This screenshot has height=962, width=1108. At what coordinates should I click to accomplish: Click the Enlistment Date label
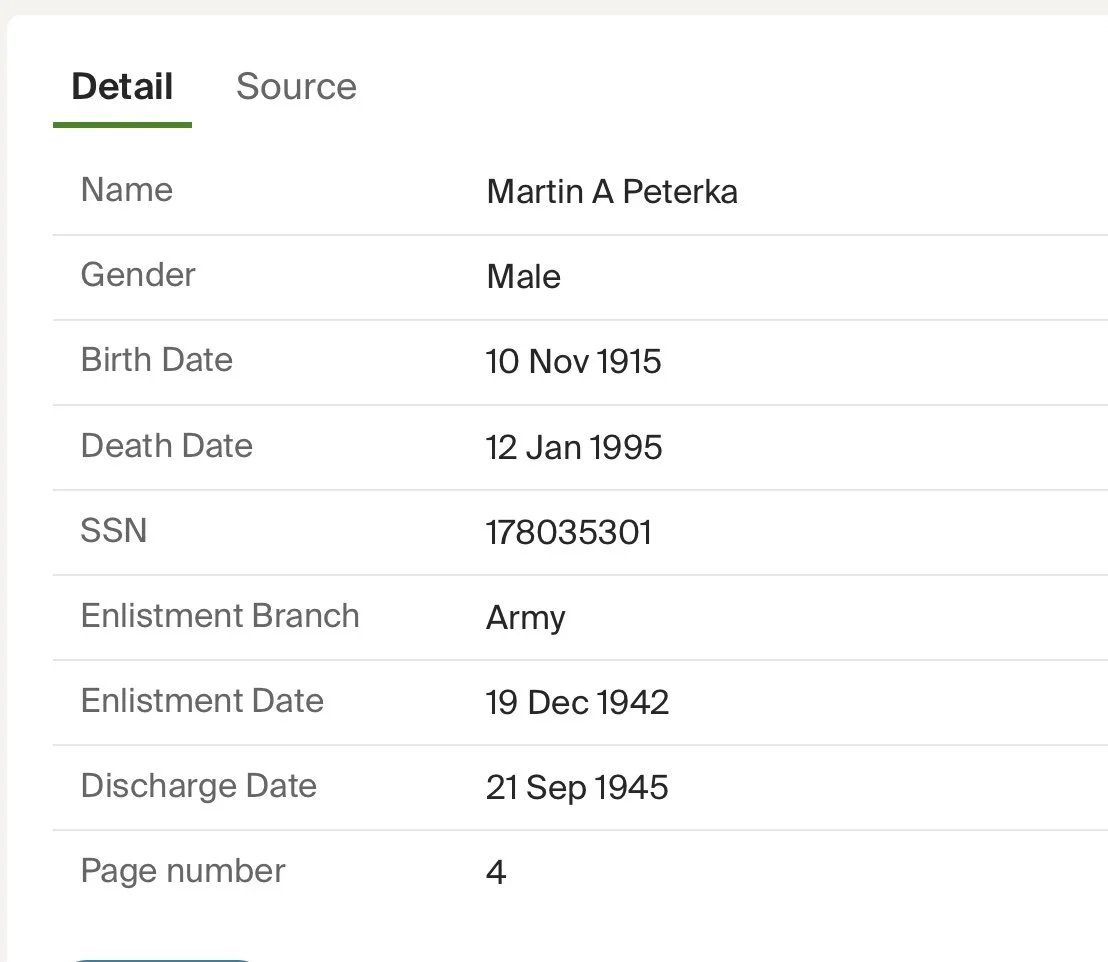click(202, 700)
